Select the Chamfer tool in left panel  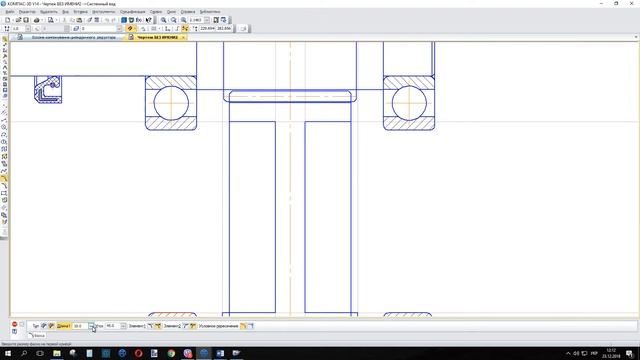4,178
